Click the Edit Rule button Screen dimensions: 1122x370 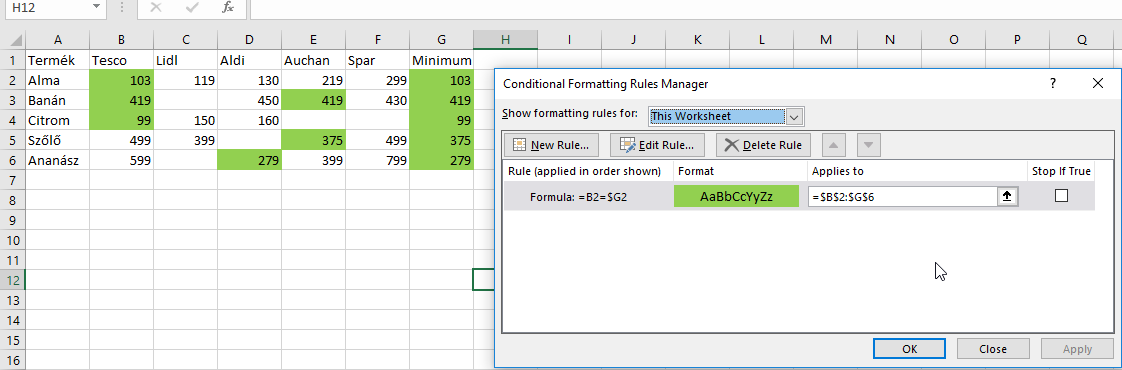tap(657, 145)
